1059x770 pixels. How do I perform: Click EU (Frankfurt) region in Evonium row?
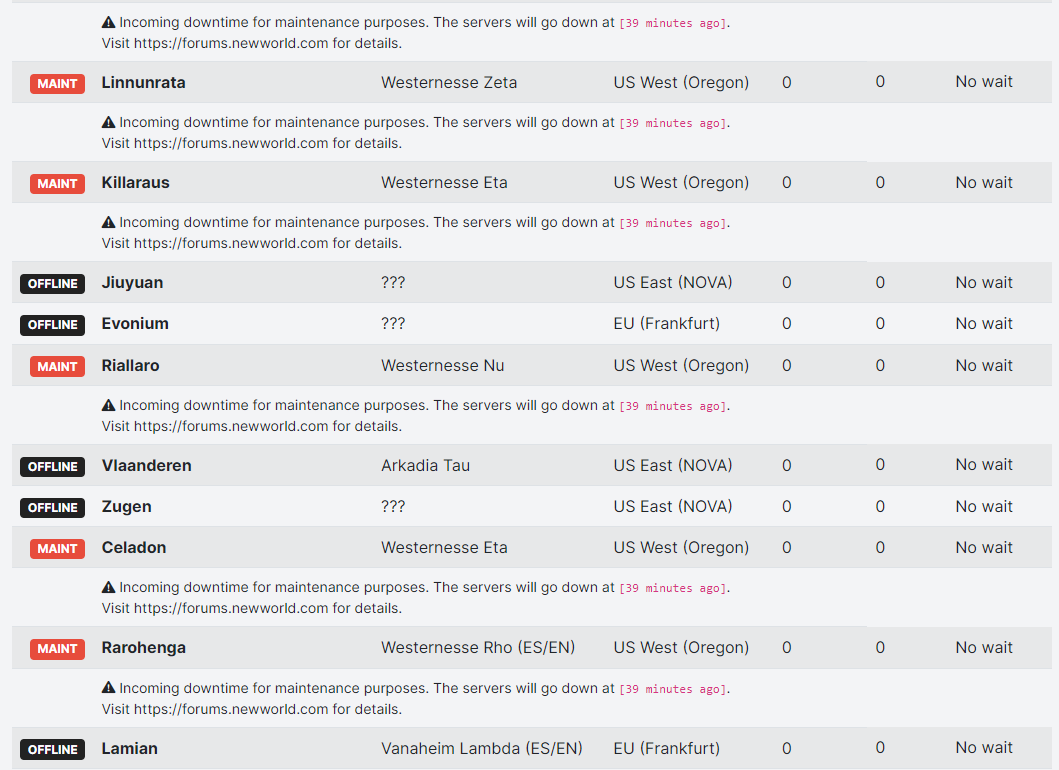coord(667,324)
